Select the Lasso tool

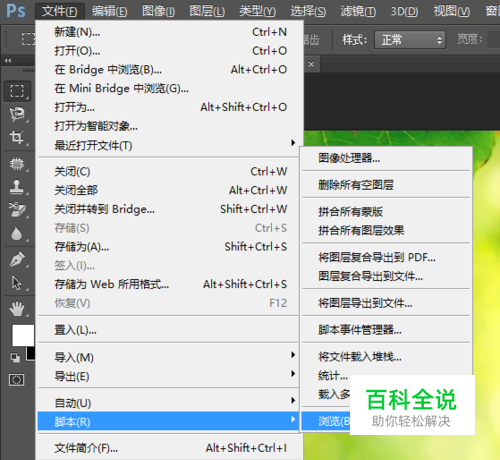[17, 114]
